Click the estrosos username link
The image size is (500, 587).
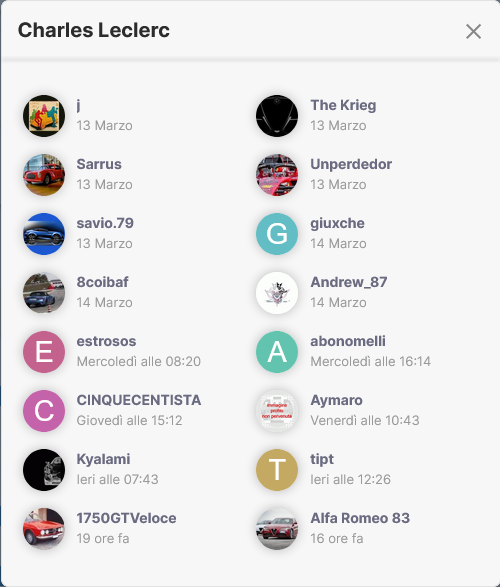click(x=106, y=341)
